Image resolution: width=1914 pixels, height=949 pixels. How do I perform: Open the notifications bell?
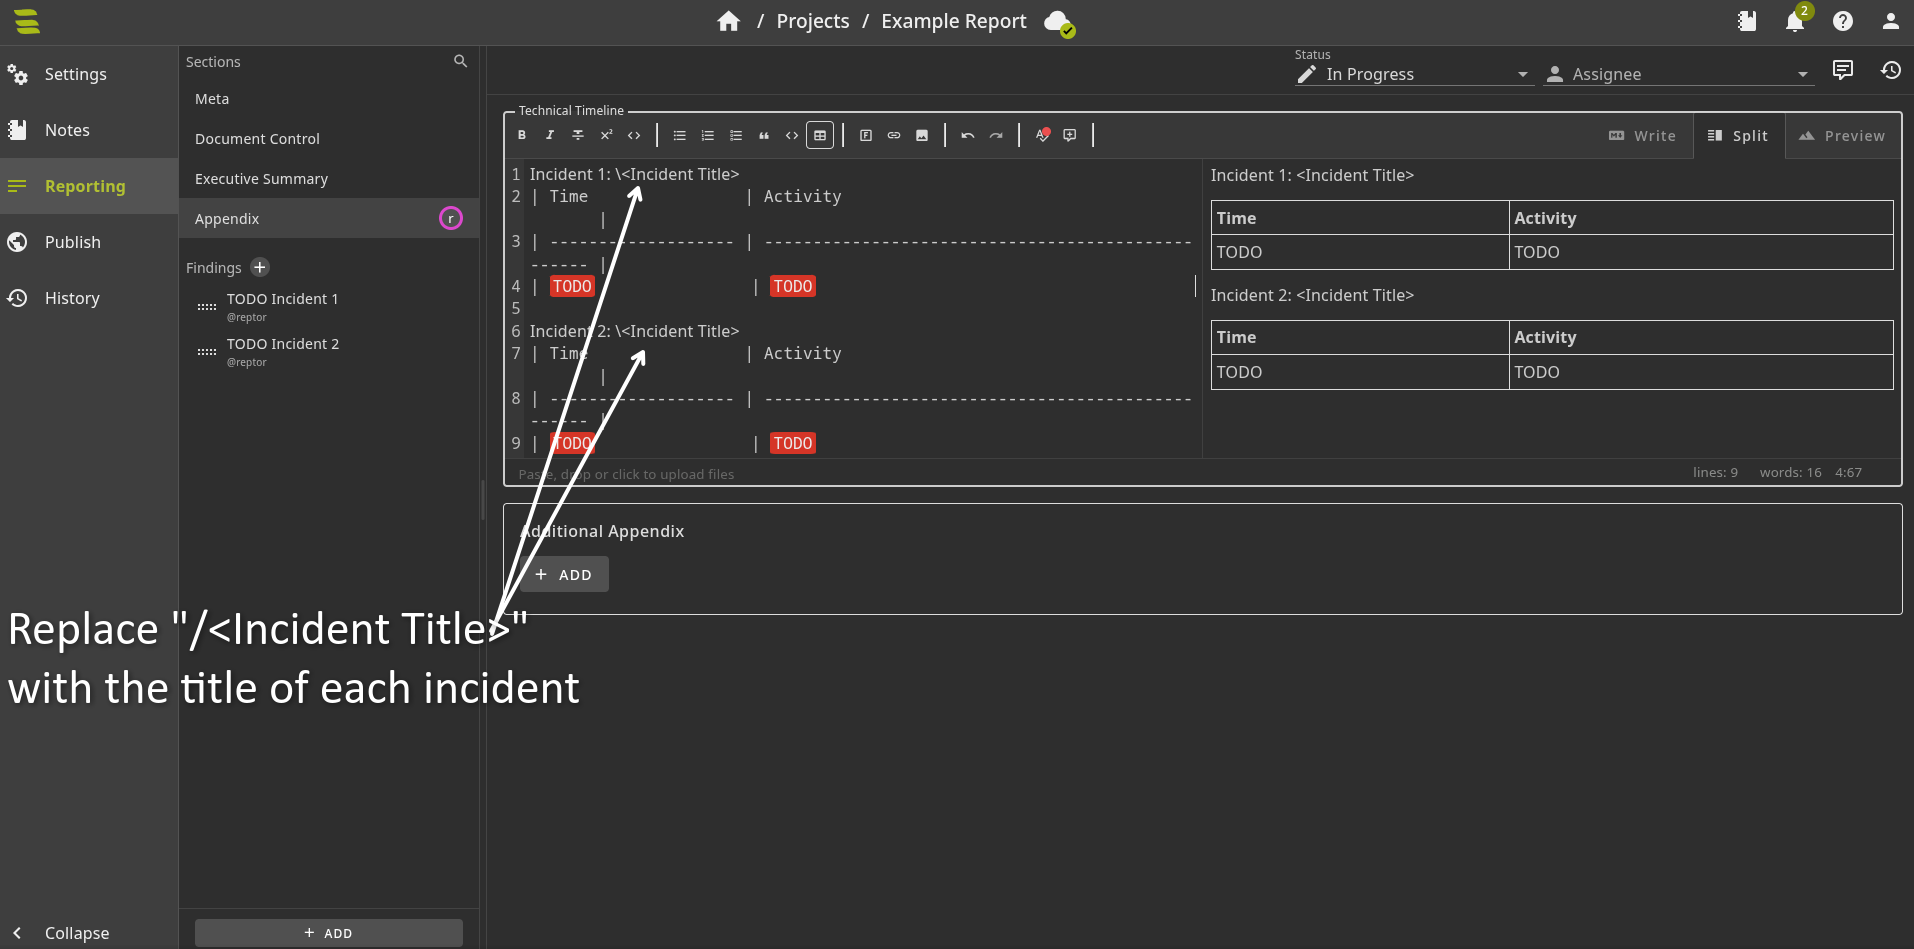1795,21
